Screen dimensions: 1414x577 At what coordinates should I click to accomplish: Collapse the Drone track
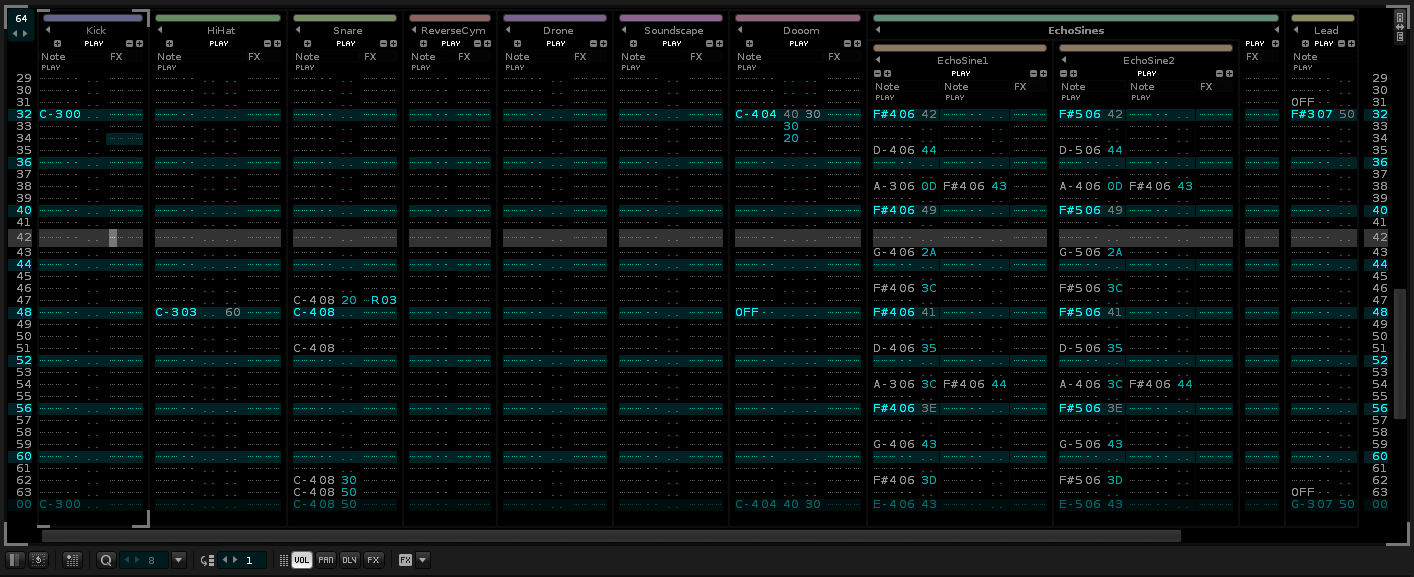tap(508, 30)
